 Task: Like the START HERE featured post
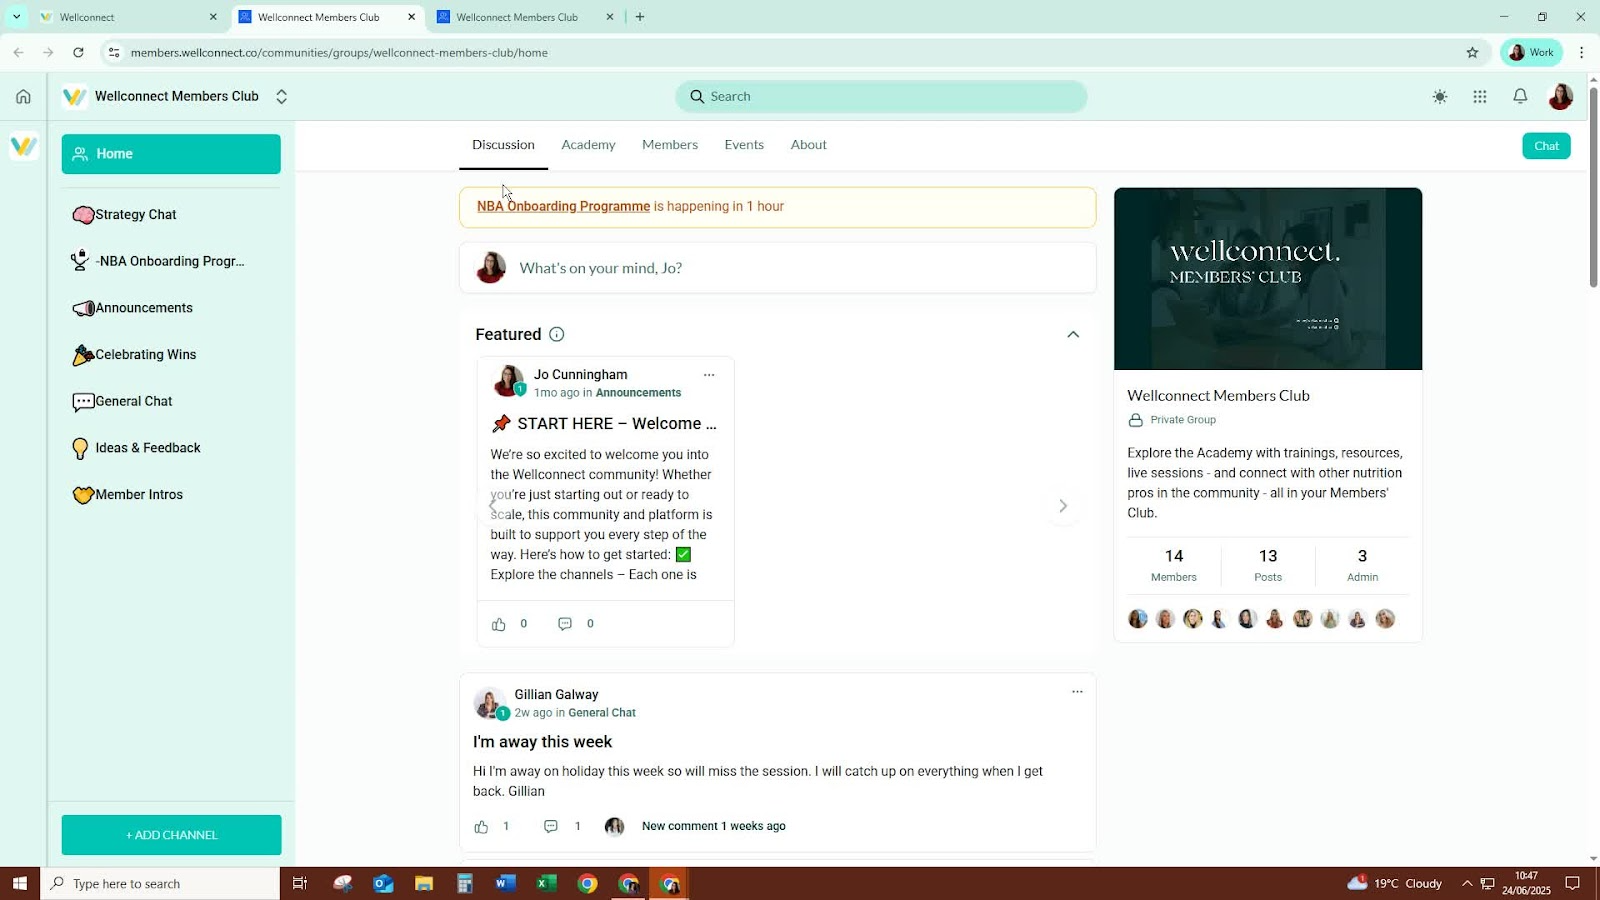tap(499, 624)
